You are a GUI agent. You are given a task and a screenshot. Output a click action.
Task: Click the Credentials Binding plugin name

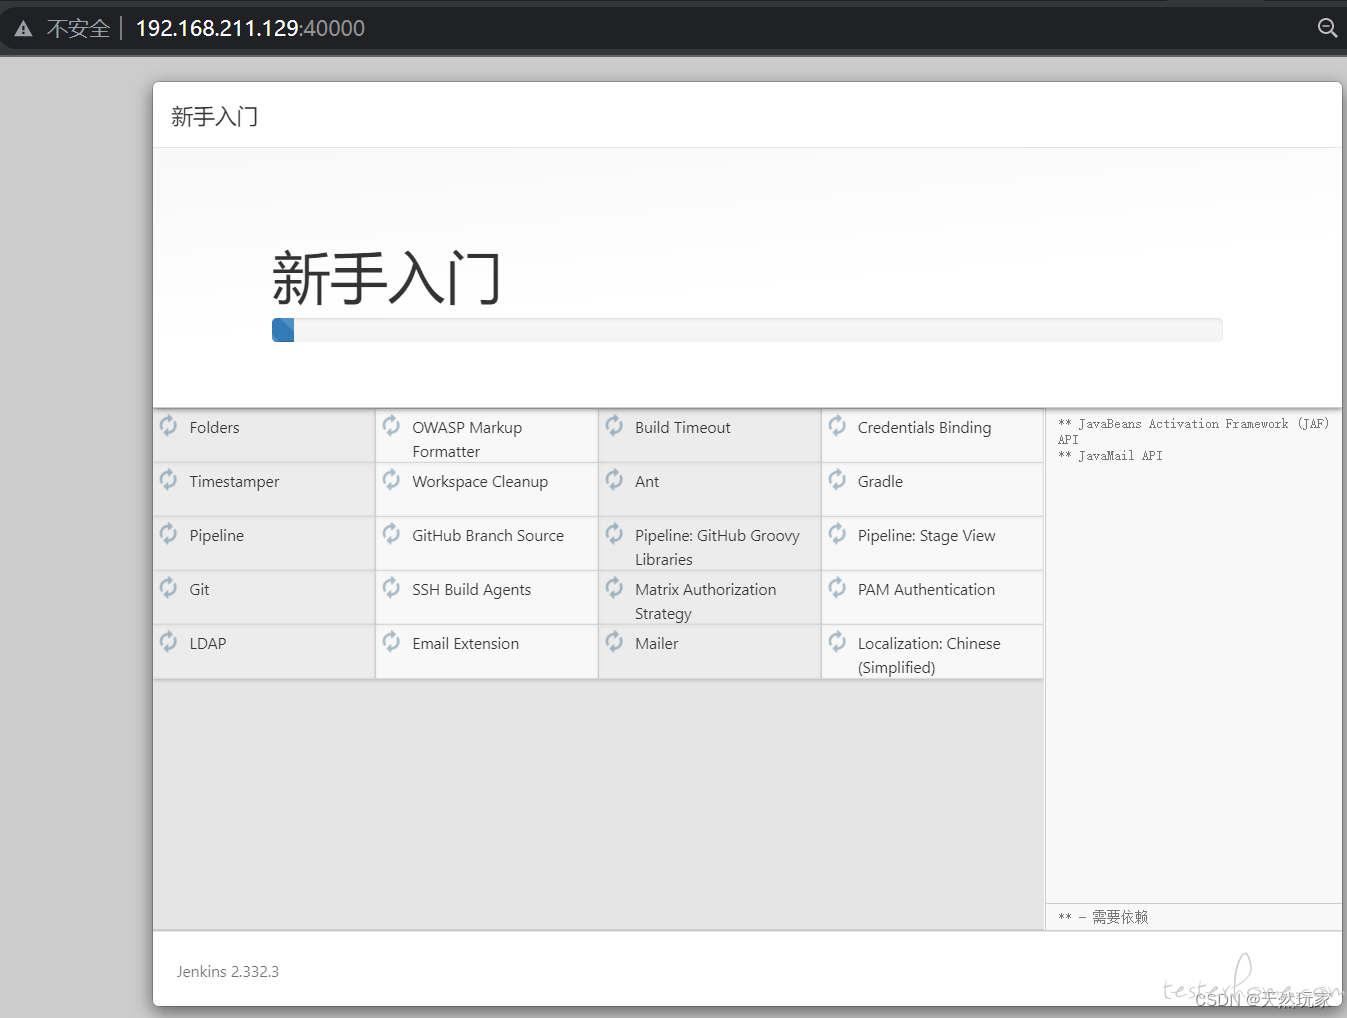point(924,428)
